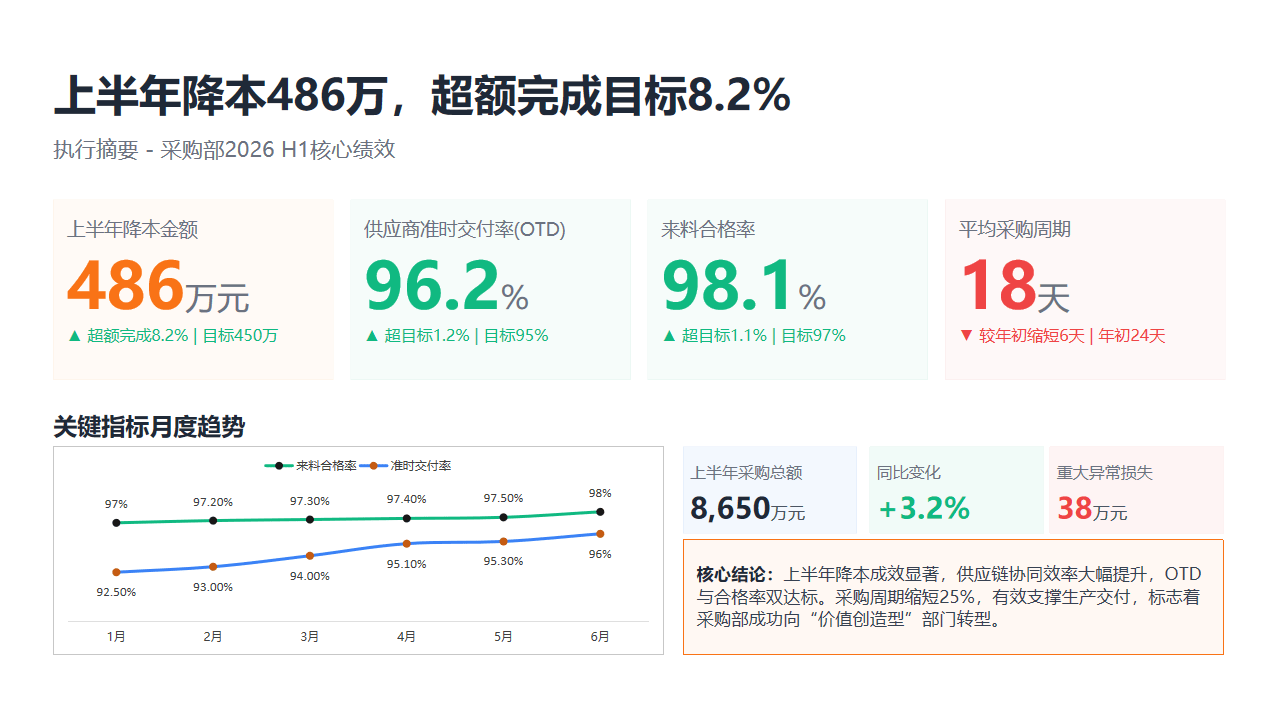Select the 96.2% OTD value
This screenshot has width=1280, height=720.
coord(446,286)
